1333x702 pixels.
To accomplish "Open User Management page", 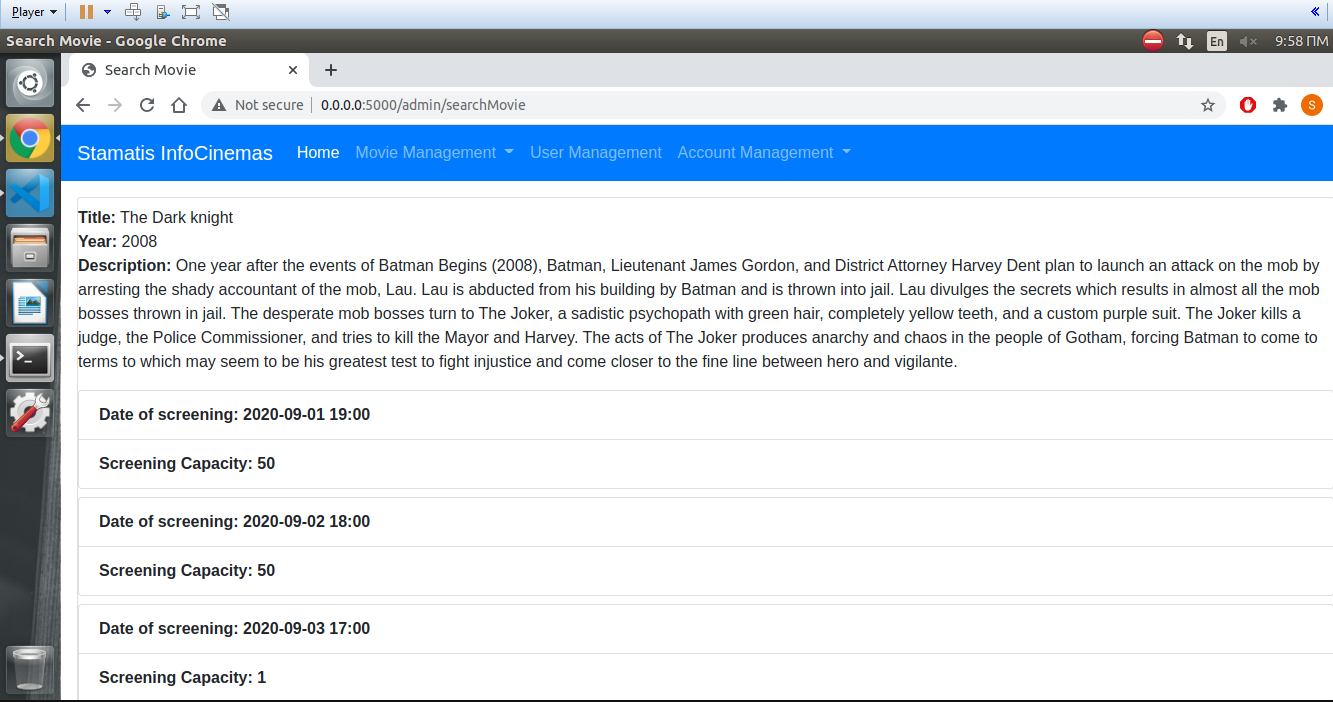I will point(596,153).
